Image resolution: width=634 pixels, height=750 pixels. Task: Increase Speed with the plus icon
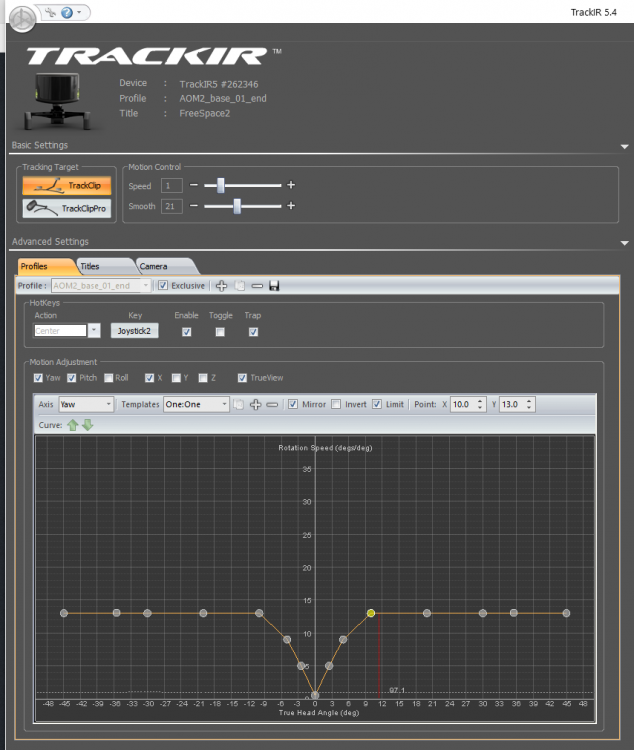(x=291, y=185)
